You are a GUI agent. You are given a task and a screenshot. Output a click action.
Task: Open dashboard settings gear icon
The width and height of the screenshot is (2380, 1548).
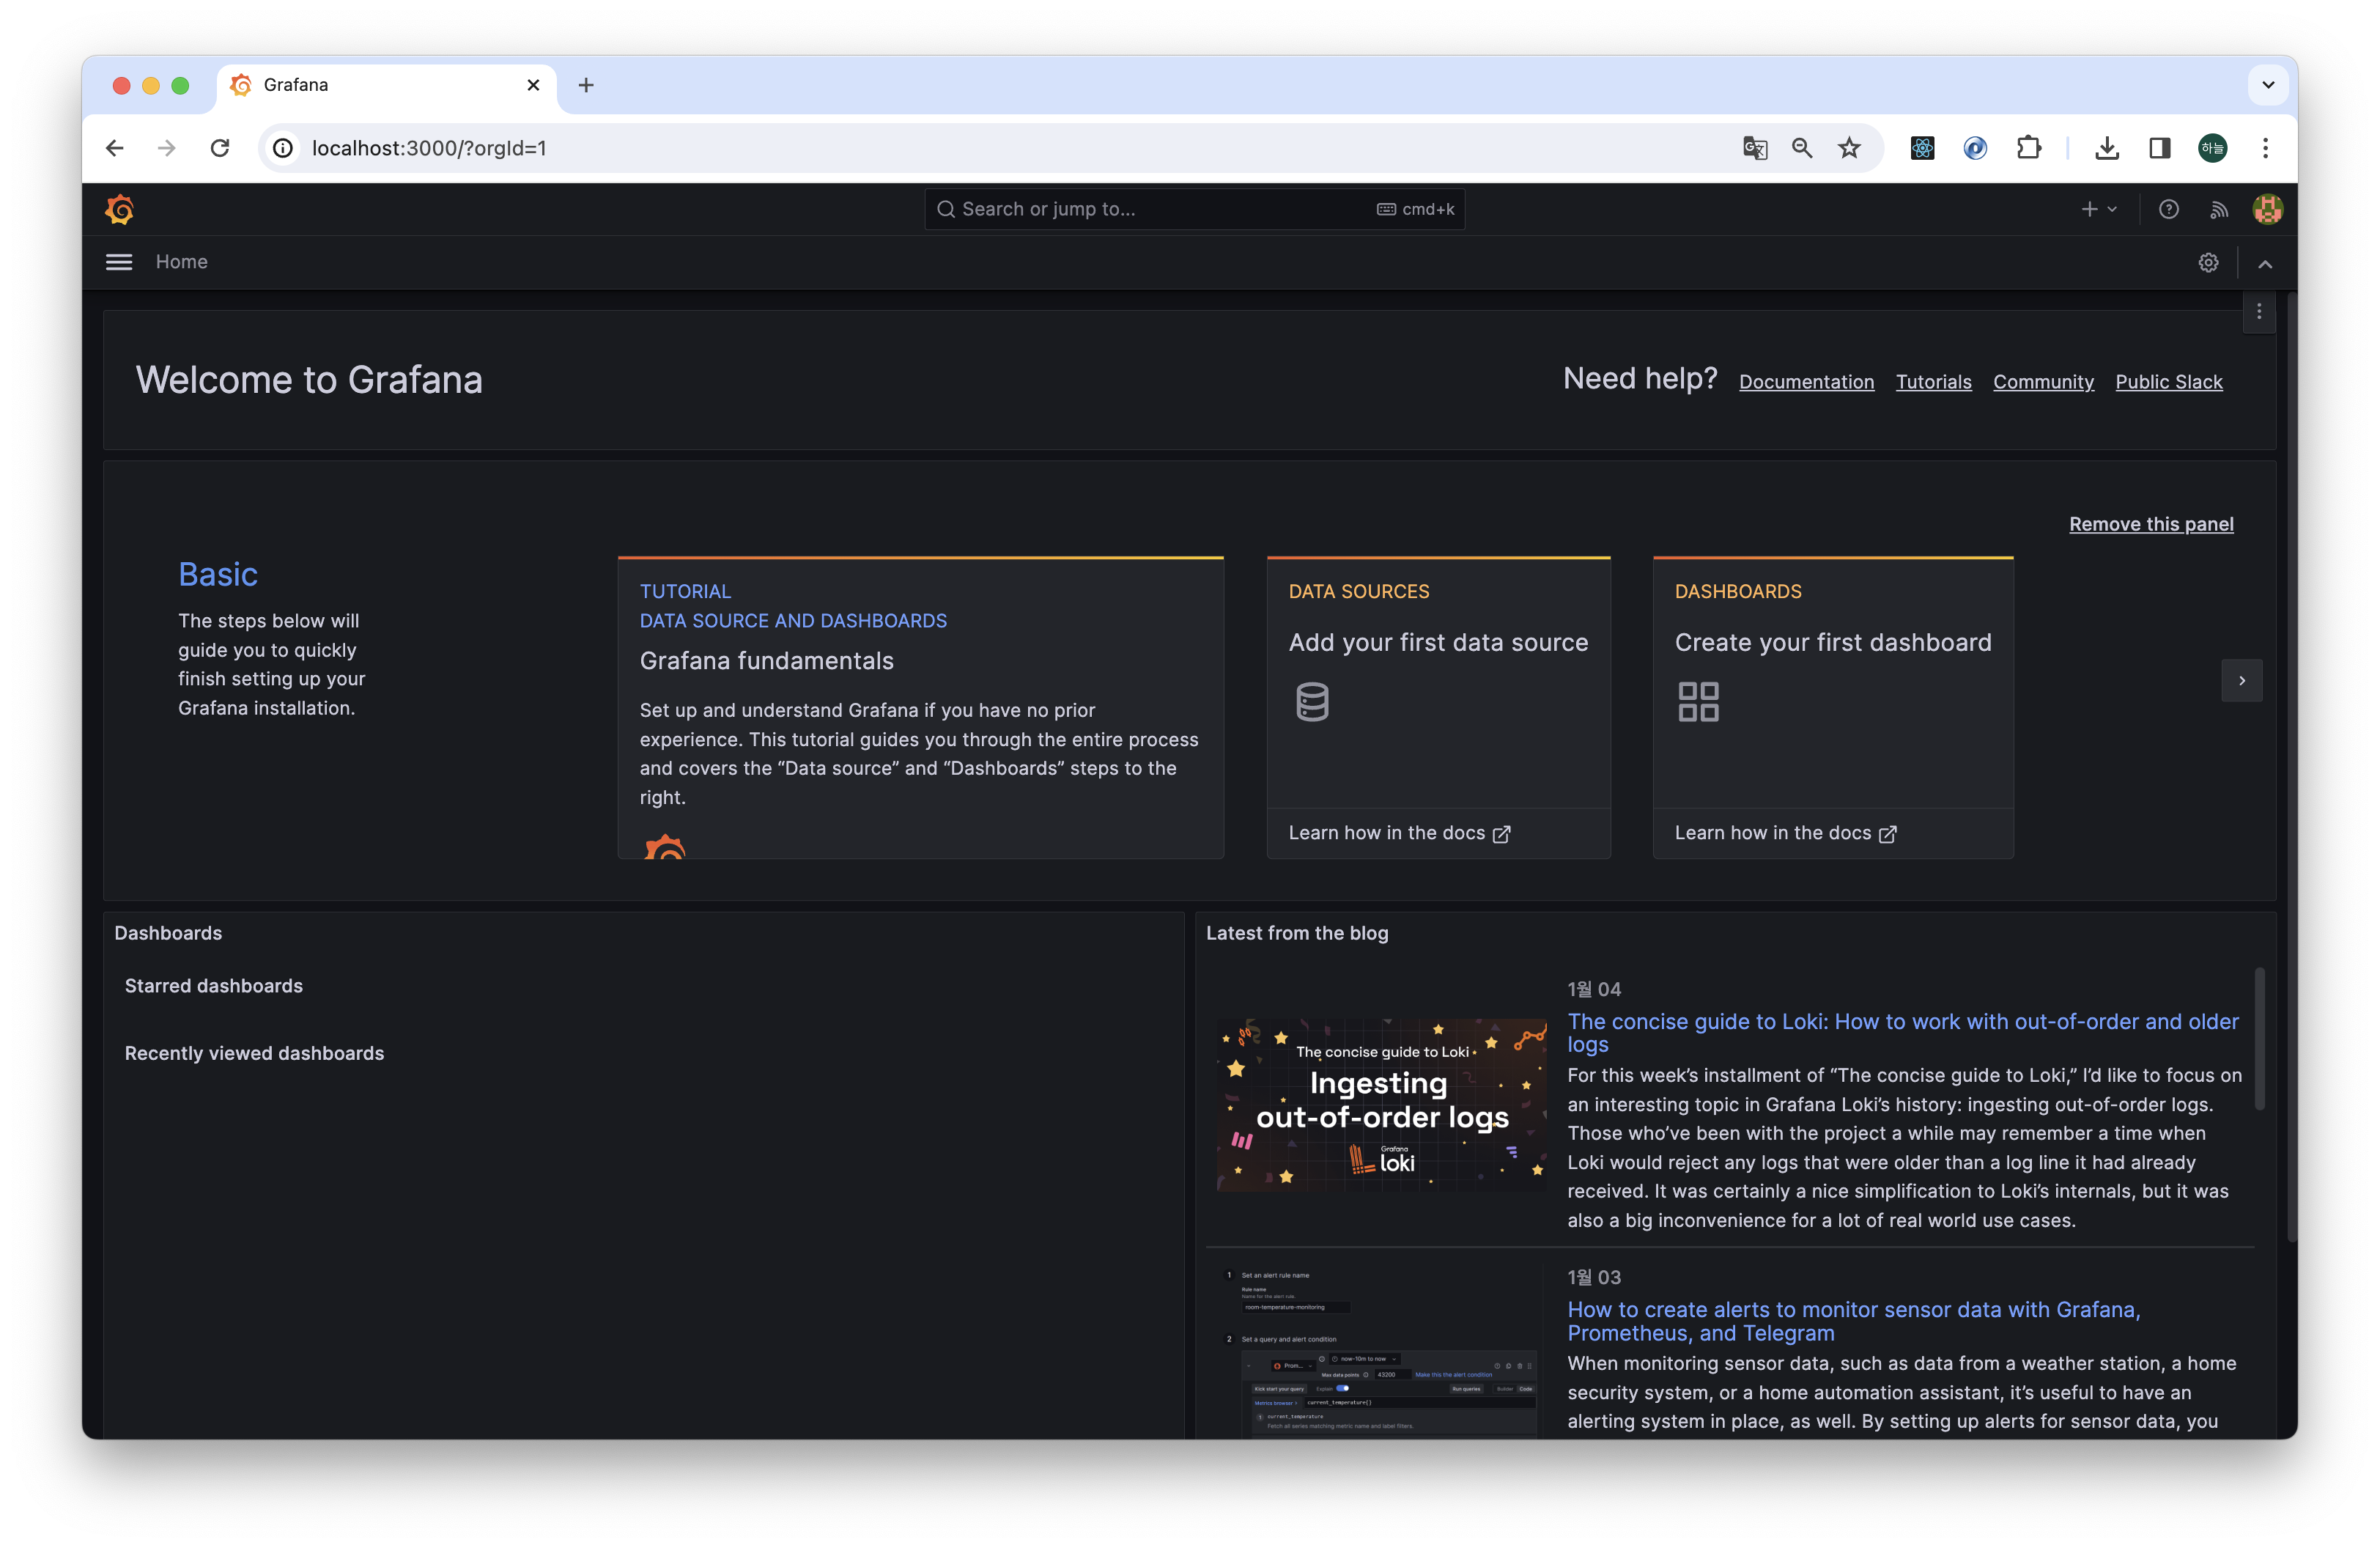point(2208,262)
